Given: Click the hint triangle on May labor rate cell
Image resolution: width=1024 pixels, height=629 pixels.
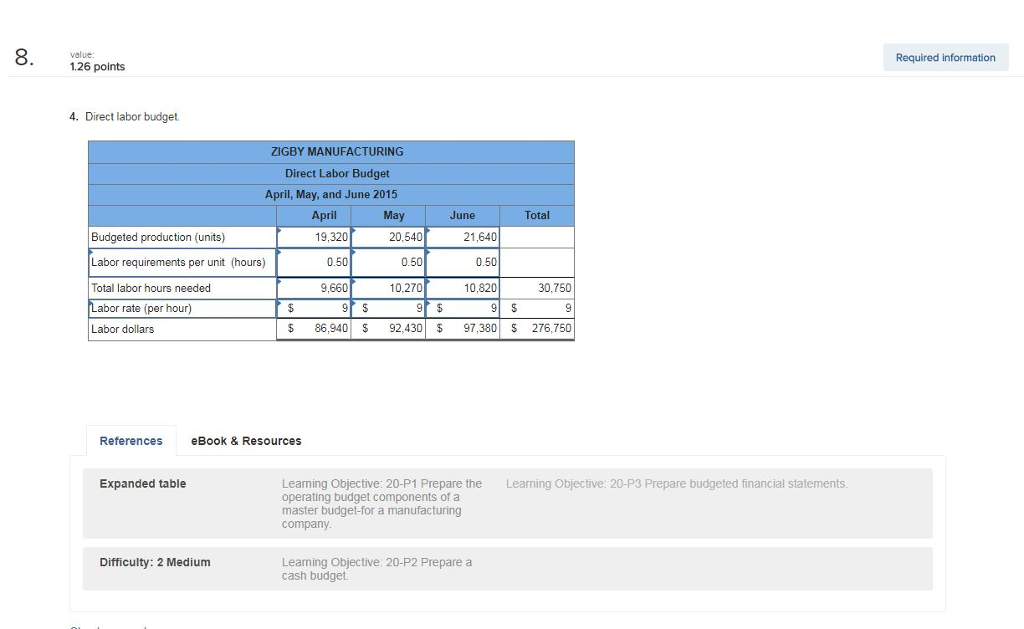Looking at the screenshot, I should click(x=354, y=301).
